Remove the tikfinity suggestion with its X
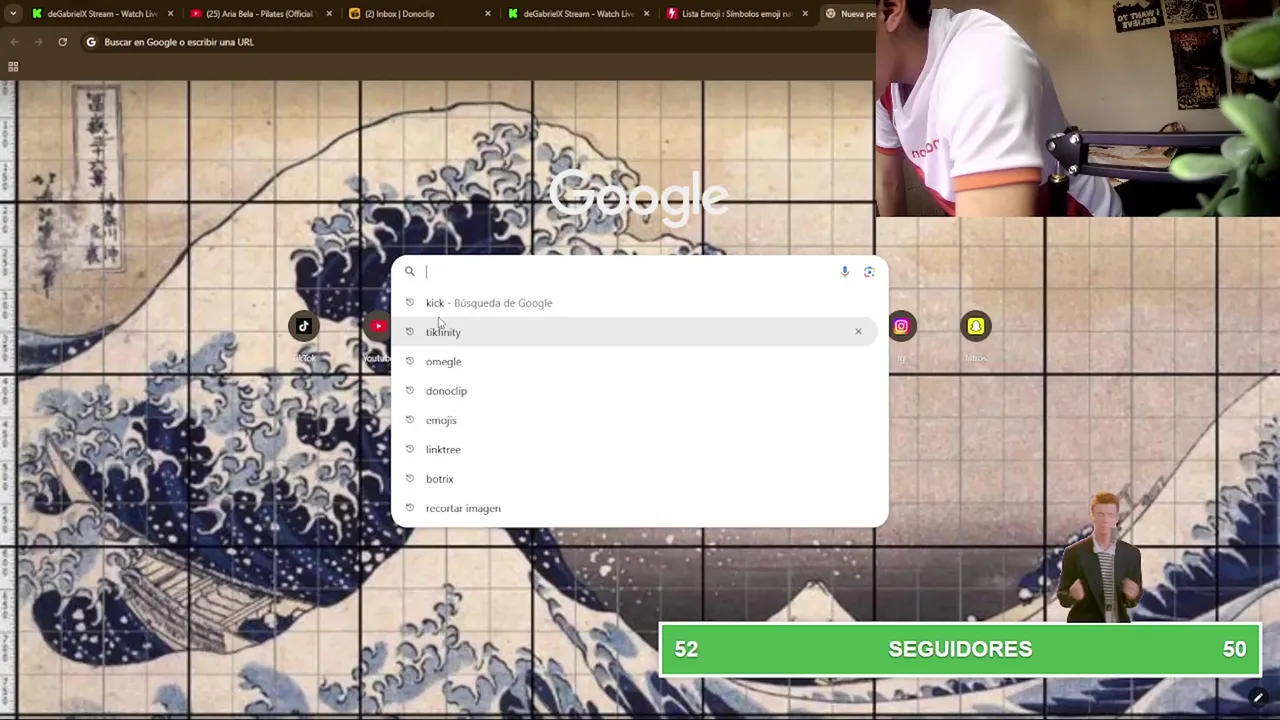The width and height of the screenshot is (1280, 720). click(858, 331)
